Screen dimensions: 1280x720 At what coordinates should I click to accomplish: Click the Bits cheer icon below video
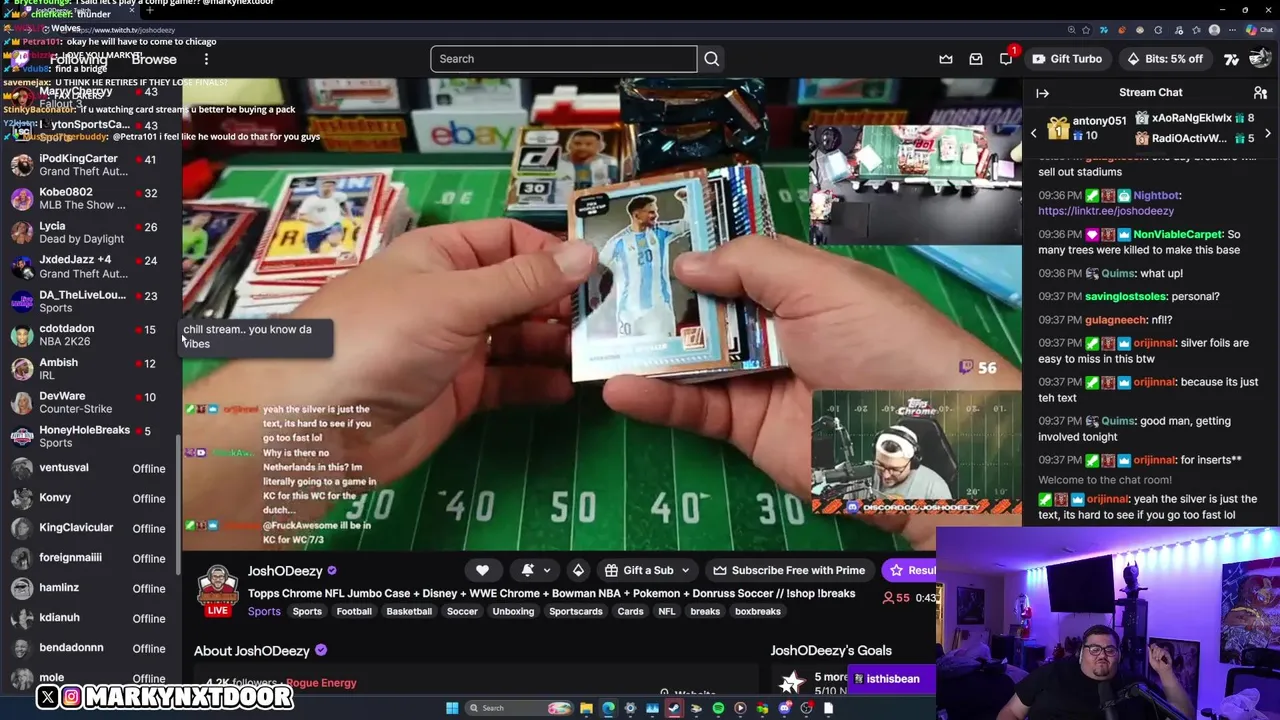click(578, 570)
